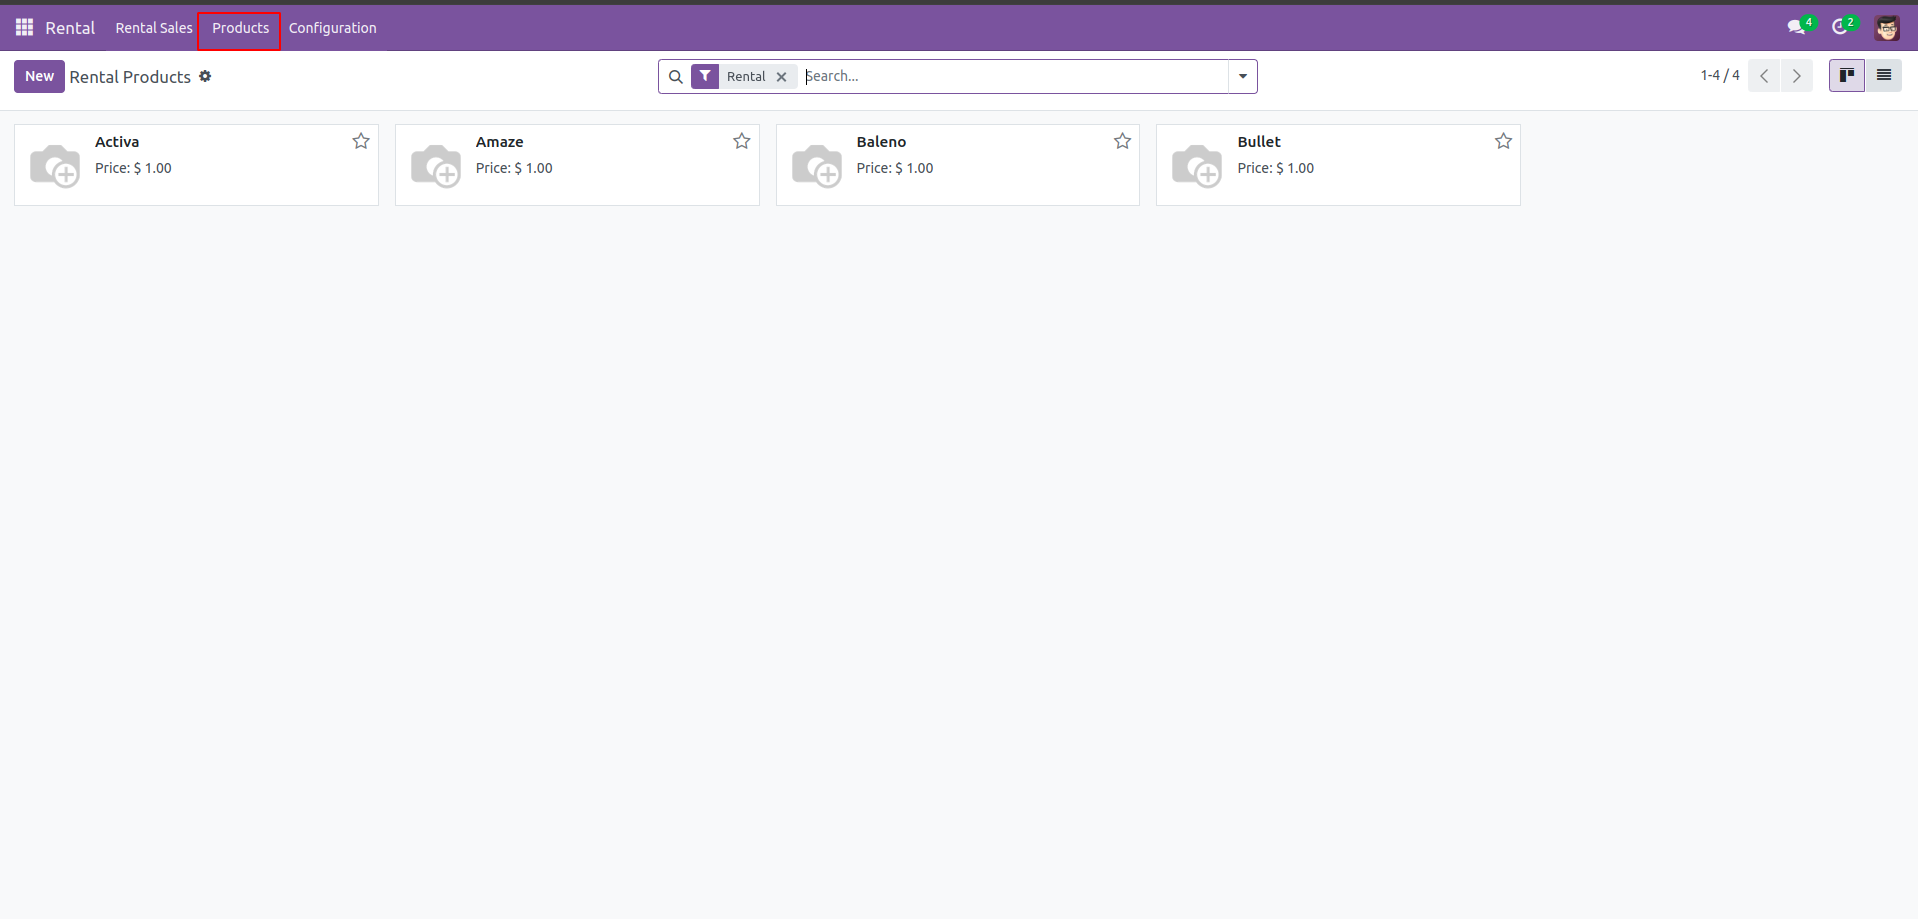Open the Bullet product card
The height and width of the screenshot is (919, 1918).
1338,165
